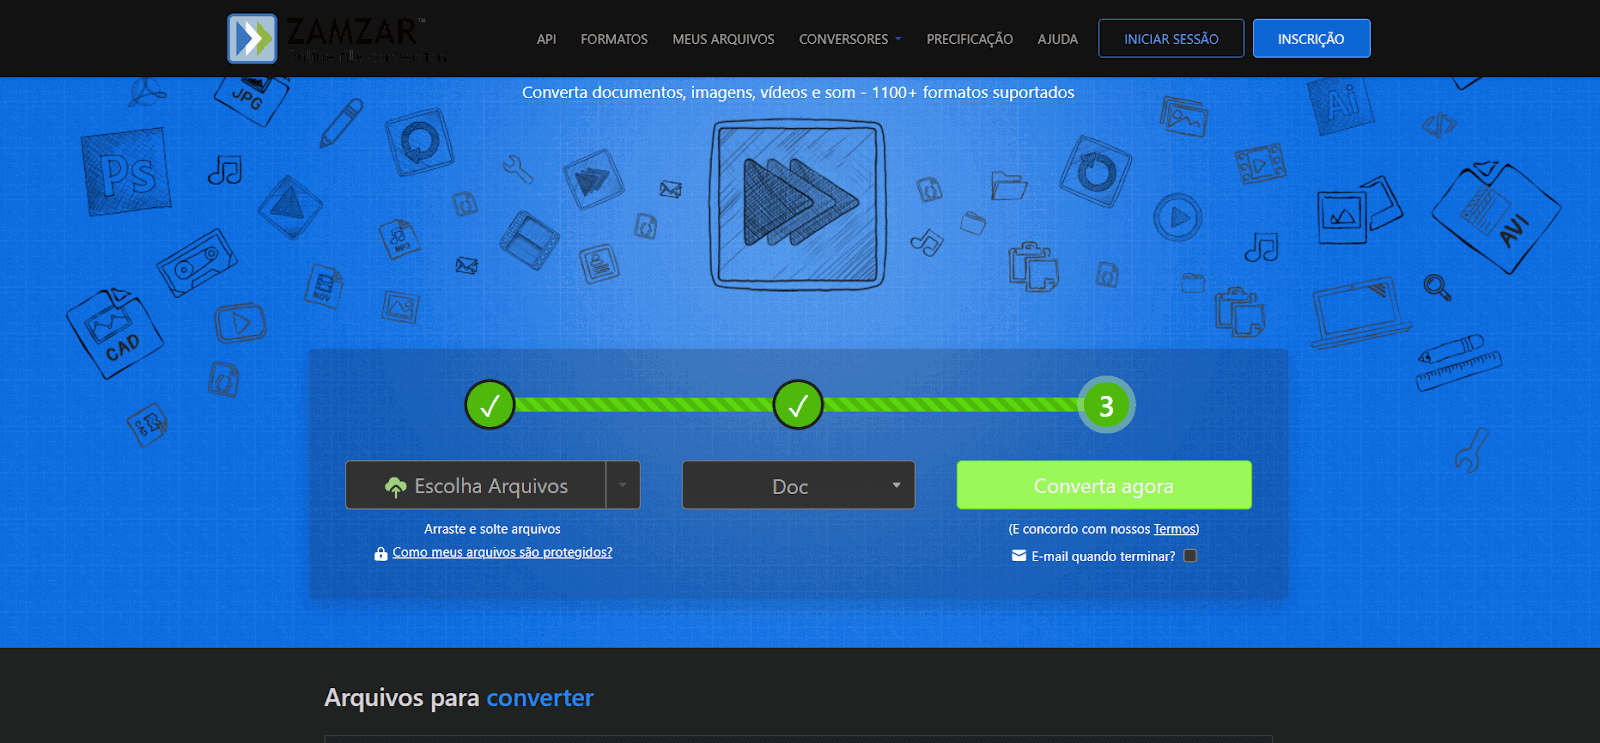
Task: Open the Ajuda page
Action: [x=1057, y=39]
